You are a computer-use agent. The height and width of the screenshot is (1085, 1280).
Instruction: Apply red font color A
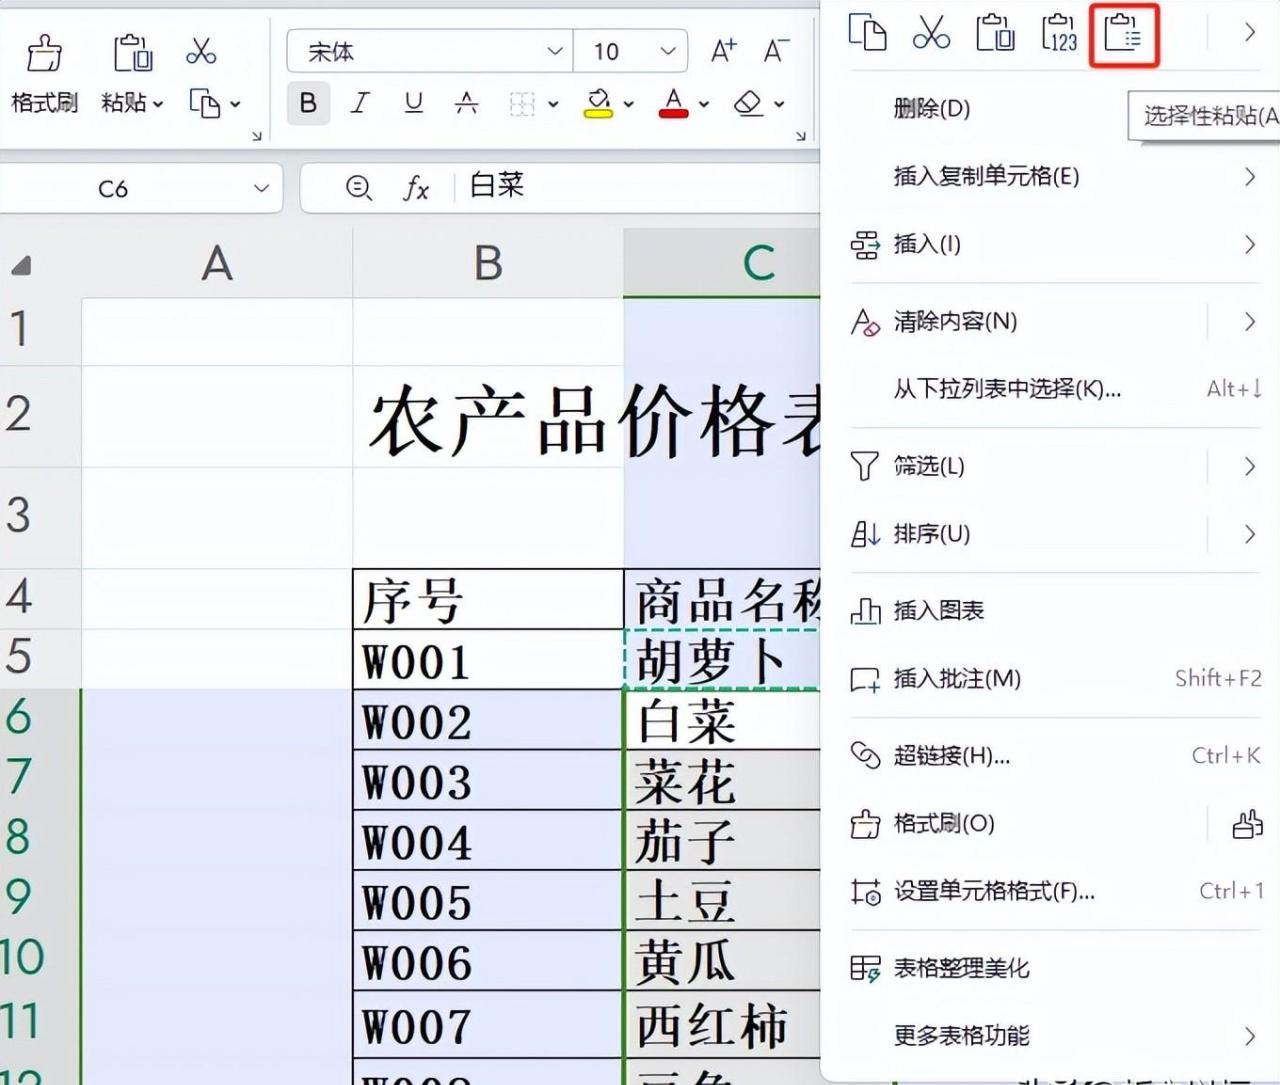click(674, 103)
